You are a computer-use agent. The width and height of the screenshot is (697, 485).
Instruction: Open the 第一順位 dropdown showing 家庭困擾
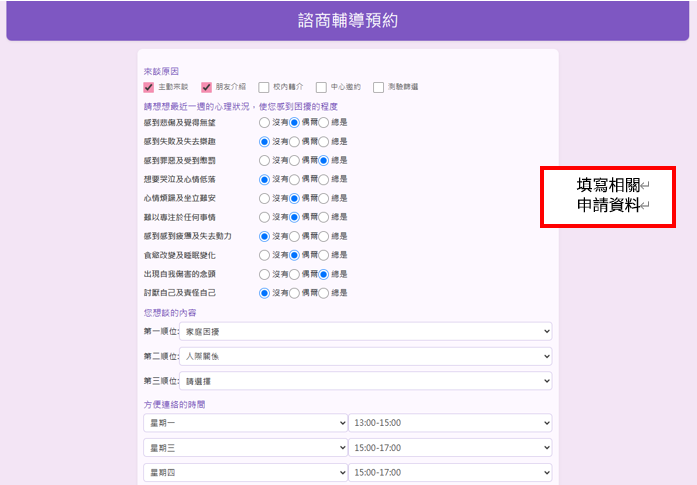coord(365,332)
